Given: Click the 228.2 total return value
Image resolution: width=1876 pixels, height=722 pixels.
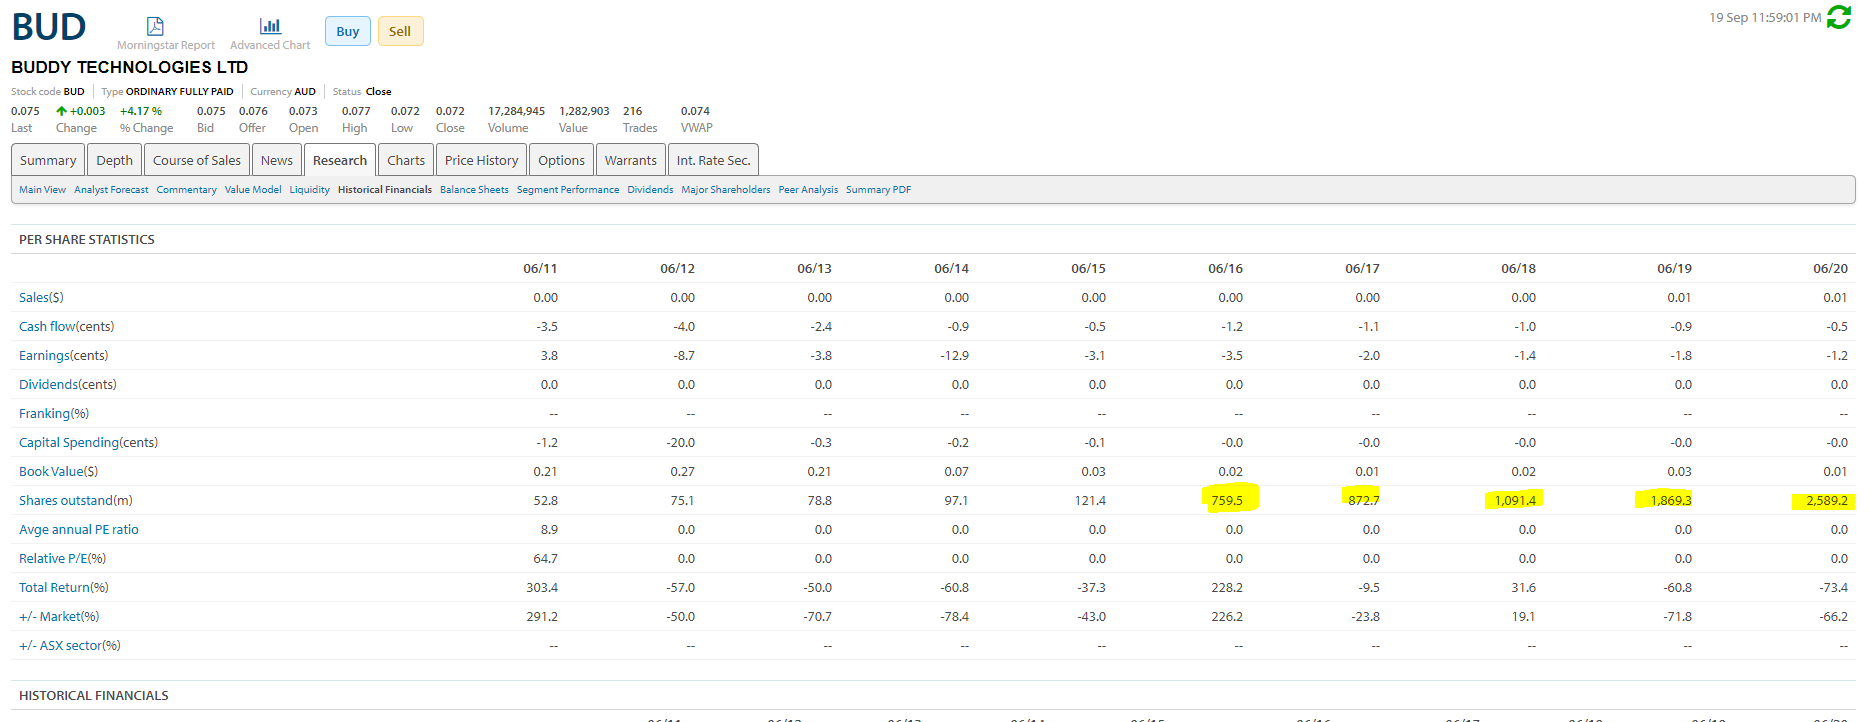Looking at the screenshot, I should [x=1227, y=587].
